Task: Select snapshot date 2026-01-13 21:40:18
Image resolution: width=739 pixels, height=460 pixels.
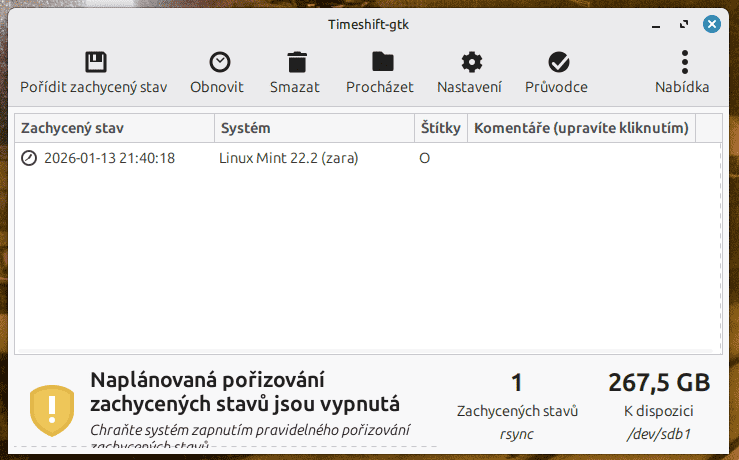Action: point(109,158)
